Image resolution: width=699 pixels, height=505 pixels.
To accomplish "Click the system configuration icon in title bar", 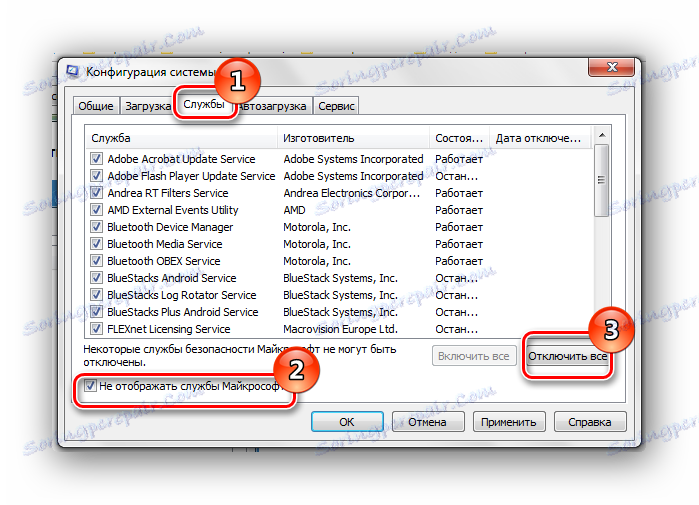I will pyautogui.click(x=72, y=71).
